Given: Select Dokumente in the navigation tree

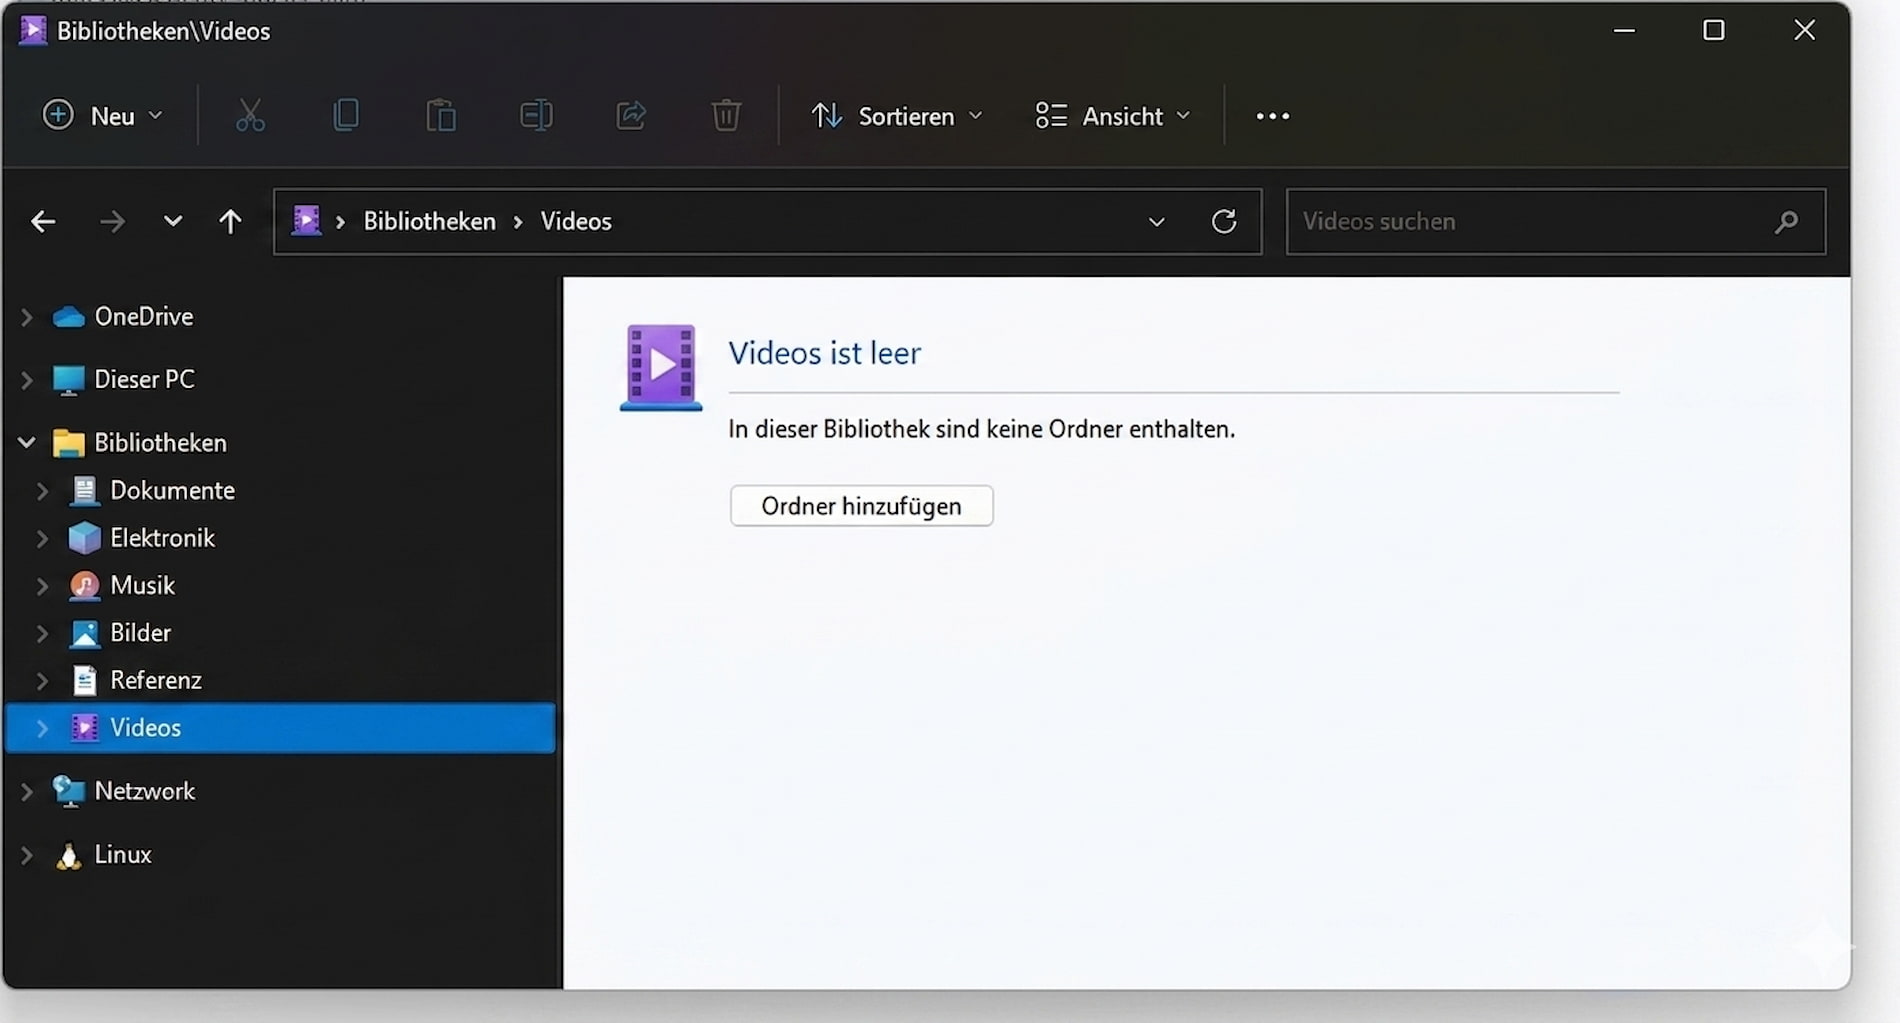Looking at the screenshot, I should 172,490.
